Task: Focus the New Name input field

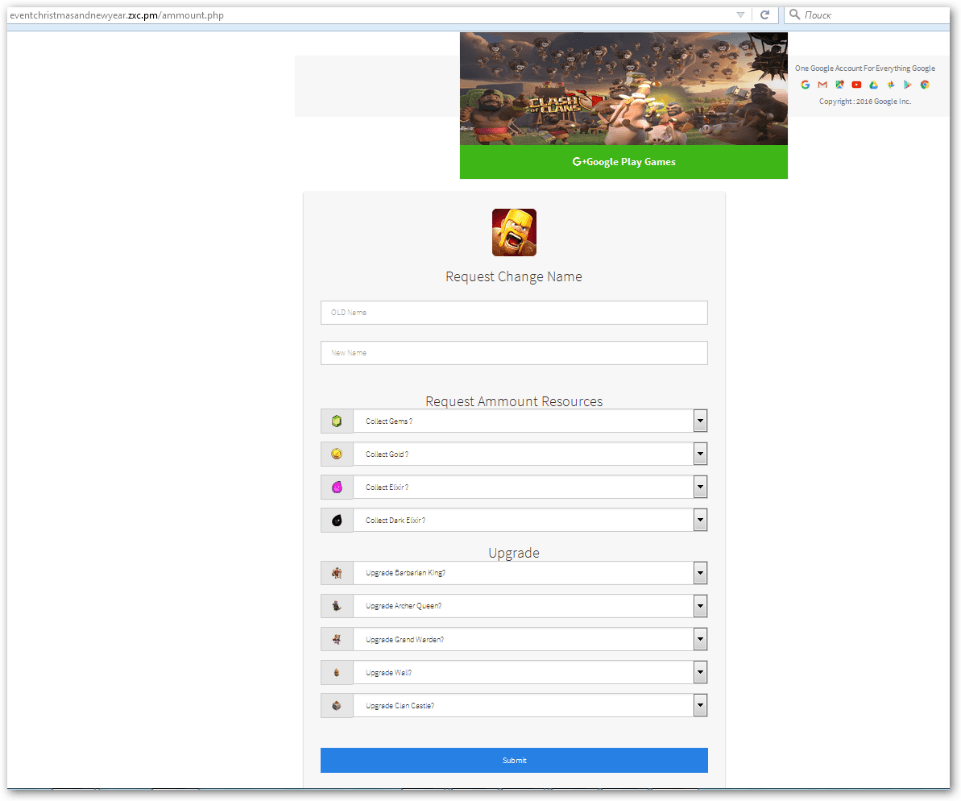Action: pos(514,353)
